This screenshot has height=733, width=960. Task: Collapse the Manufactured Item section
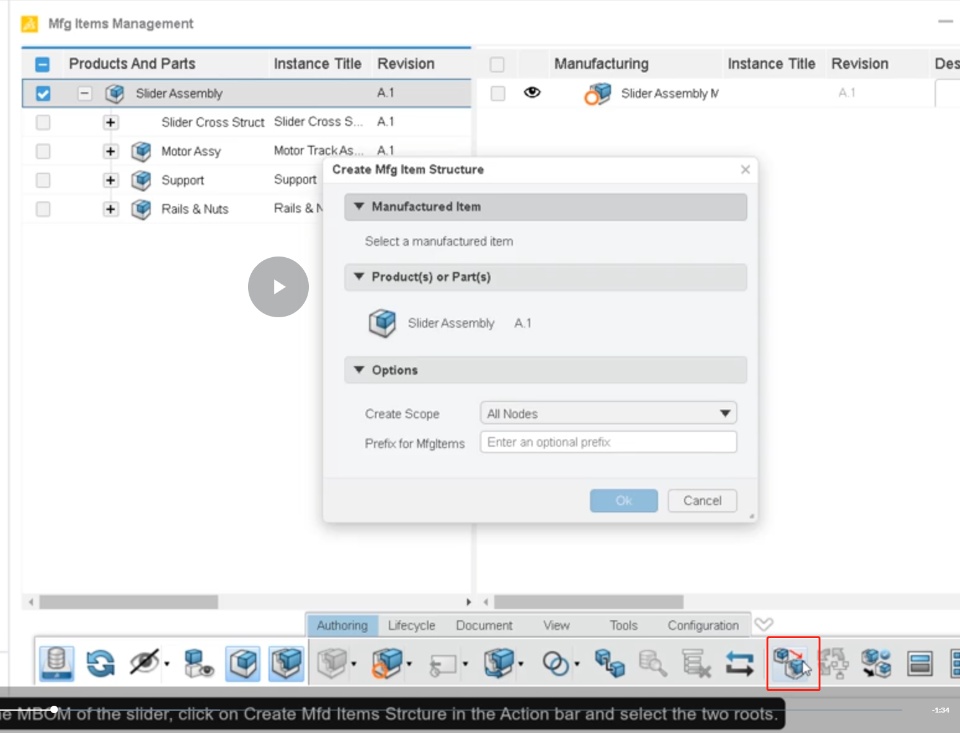359,207
